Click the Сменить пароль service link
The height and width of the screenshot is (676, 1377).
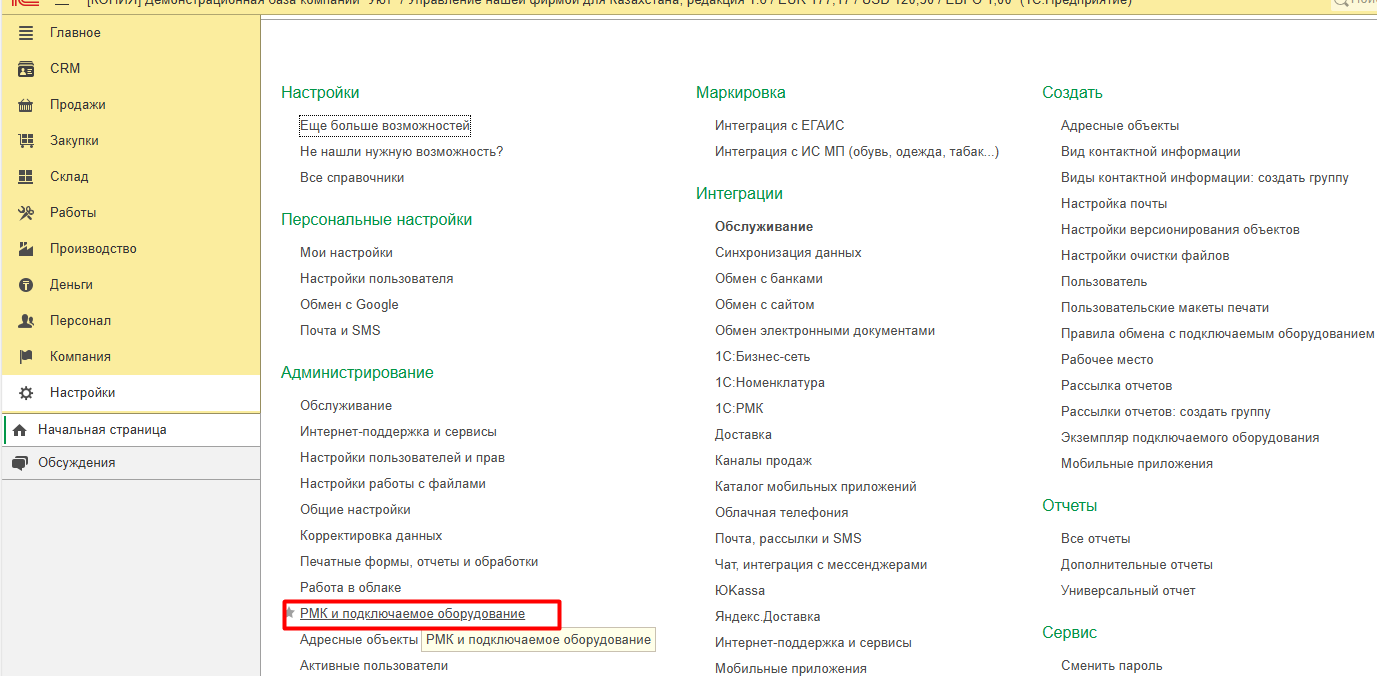click(x=1111, y=666)
